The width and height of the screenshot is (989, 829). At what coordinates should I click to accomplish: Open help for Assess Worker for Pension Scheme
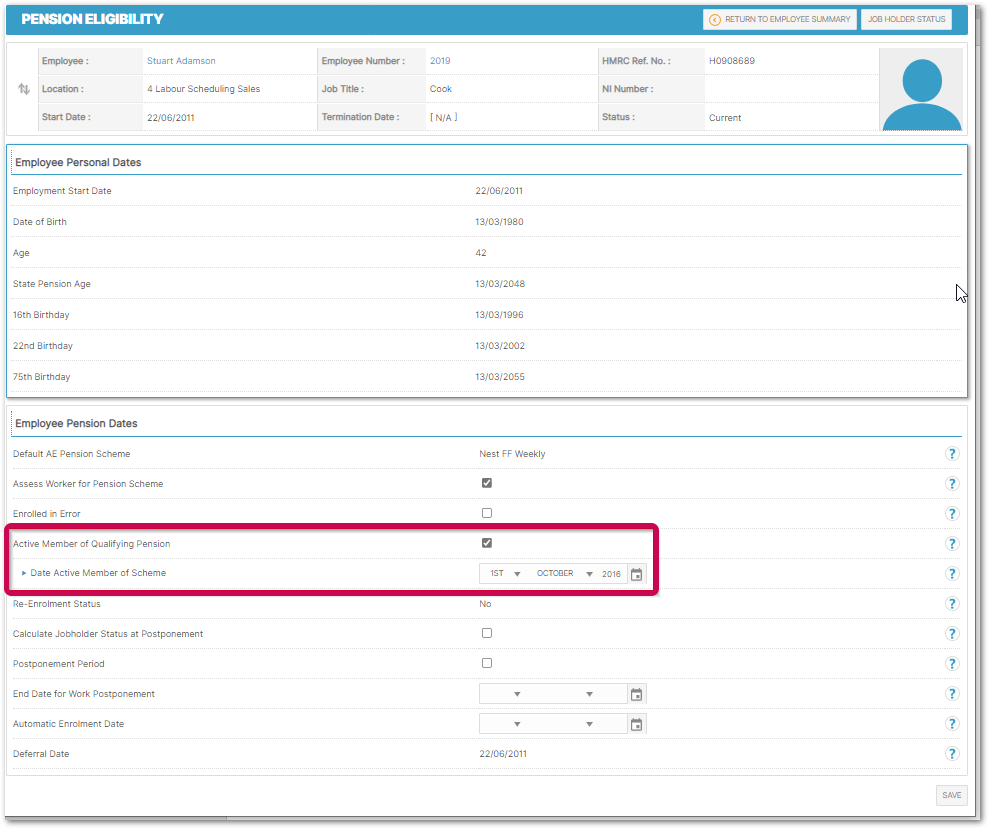(x=952, y=484)
